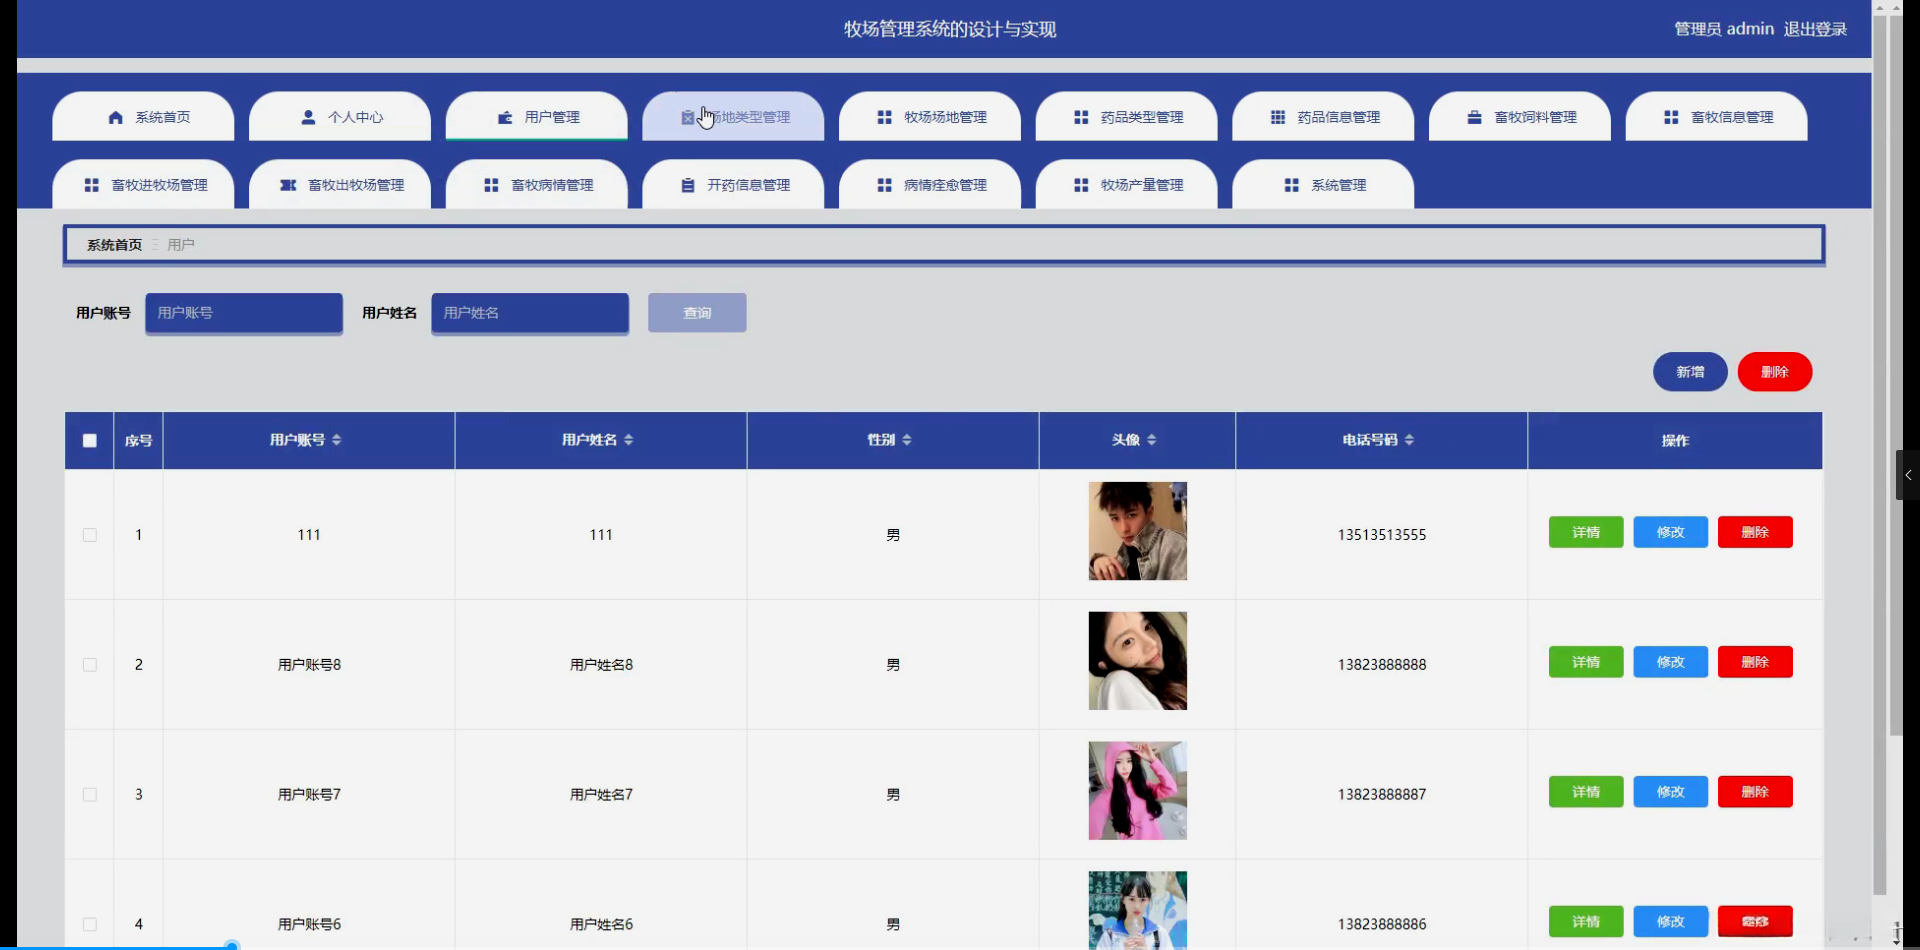Screen dimensions: 1920x950
Task: Sort the table by 电话号码 column arrows
Action: click(x=1410, y=440)
